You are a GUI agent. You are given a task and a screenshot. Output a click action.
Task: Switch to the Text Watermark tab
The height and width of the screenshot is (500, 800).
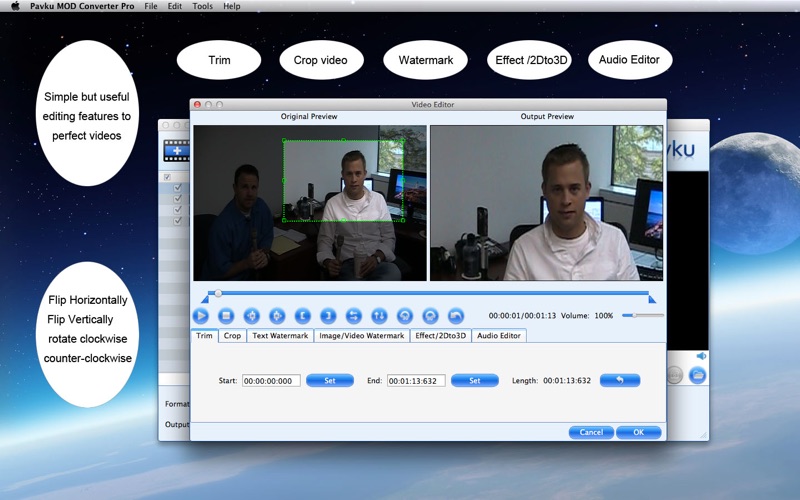280,336
